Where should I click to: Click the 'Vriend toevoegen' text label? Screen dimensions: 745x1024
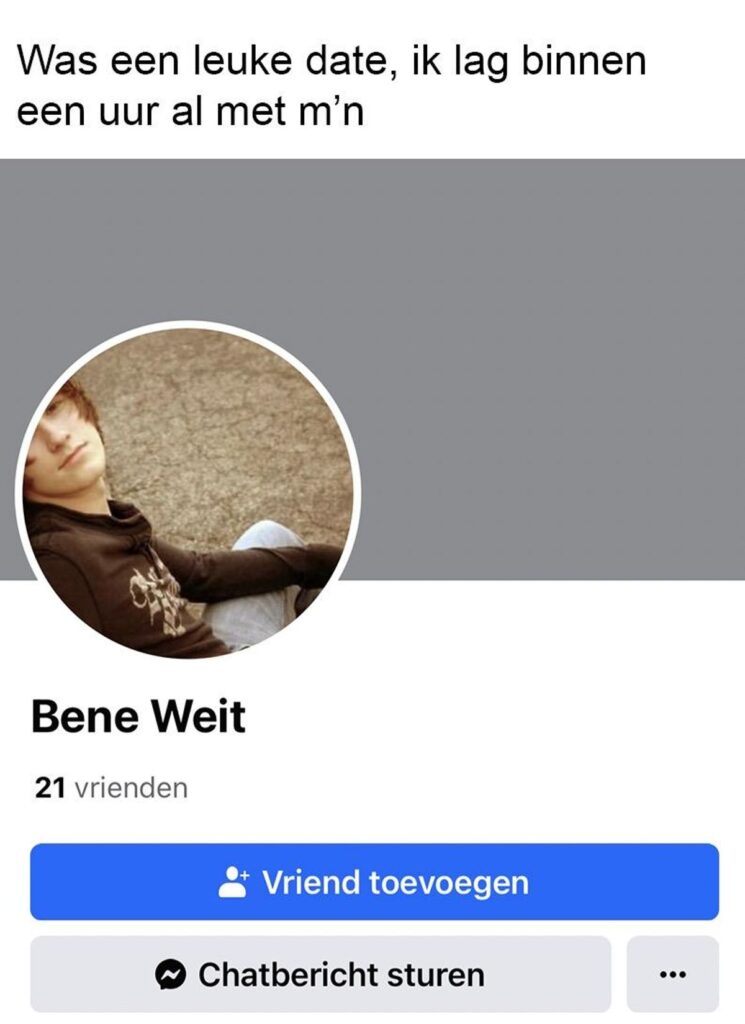click(396, 883)
